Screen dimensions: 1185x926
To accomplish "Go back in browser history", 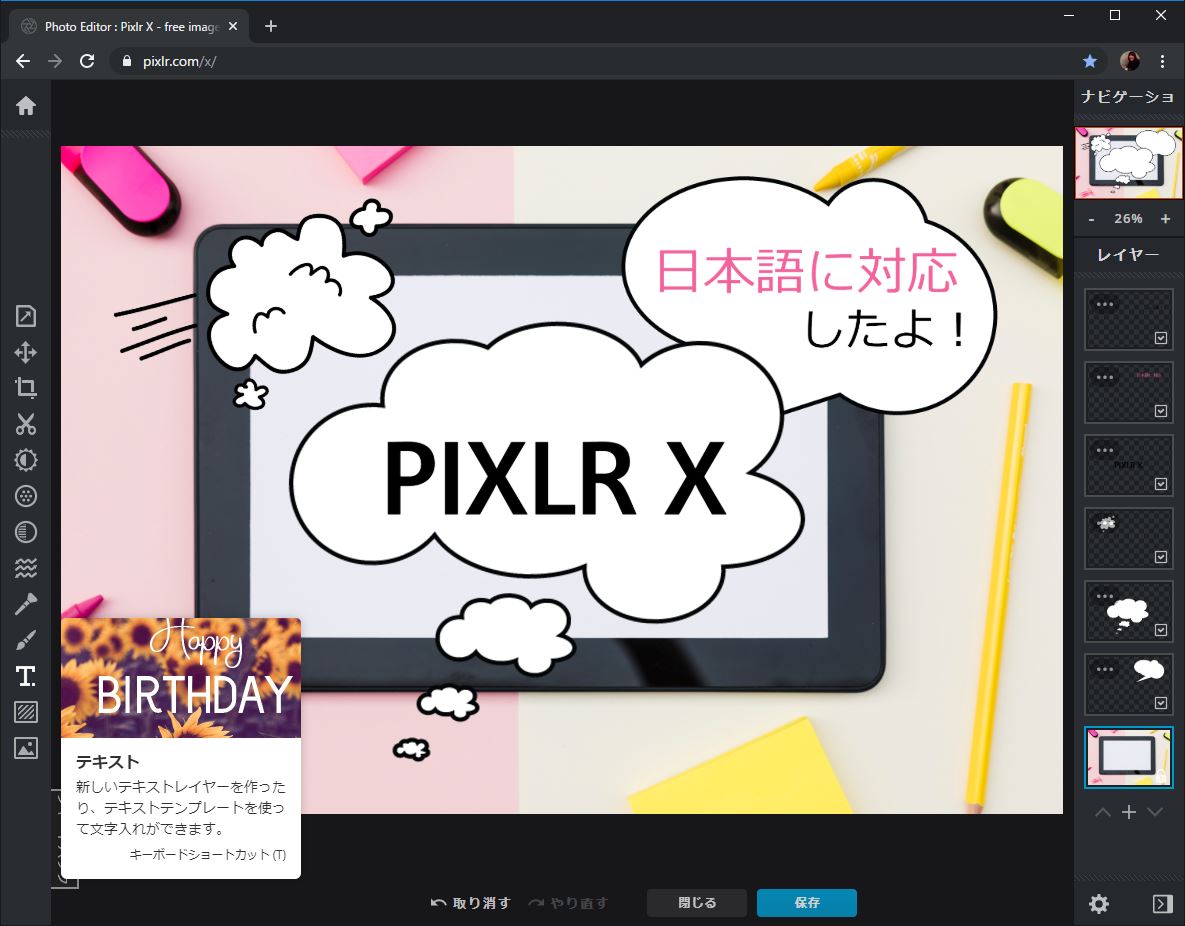I will pos(23,61).
